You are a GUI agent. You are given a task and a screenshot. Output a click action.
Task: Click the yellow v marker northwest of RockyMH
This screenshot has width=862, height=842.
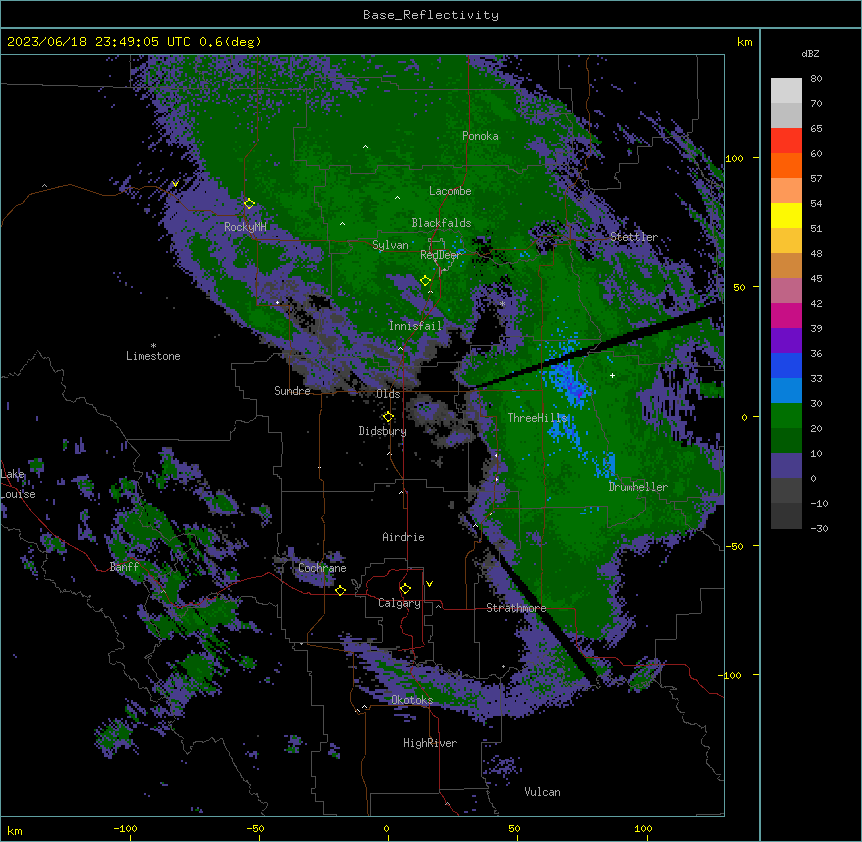[x=175, y=184]
